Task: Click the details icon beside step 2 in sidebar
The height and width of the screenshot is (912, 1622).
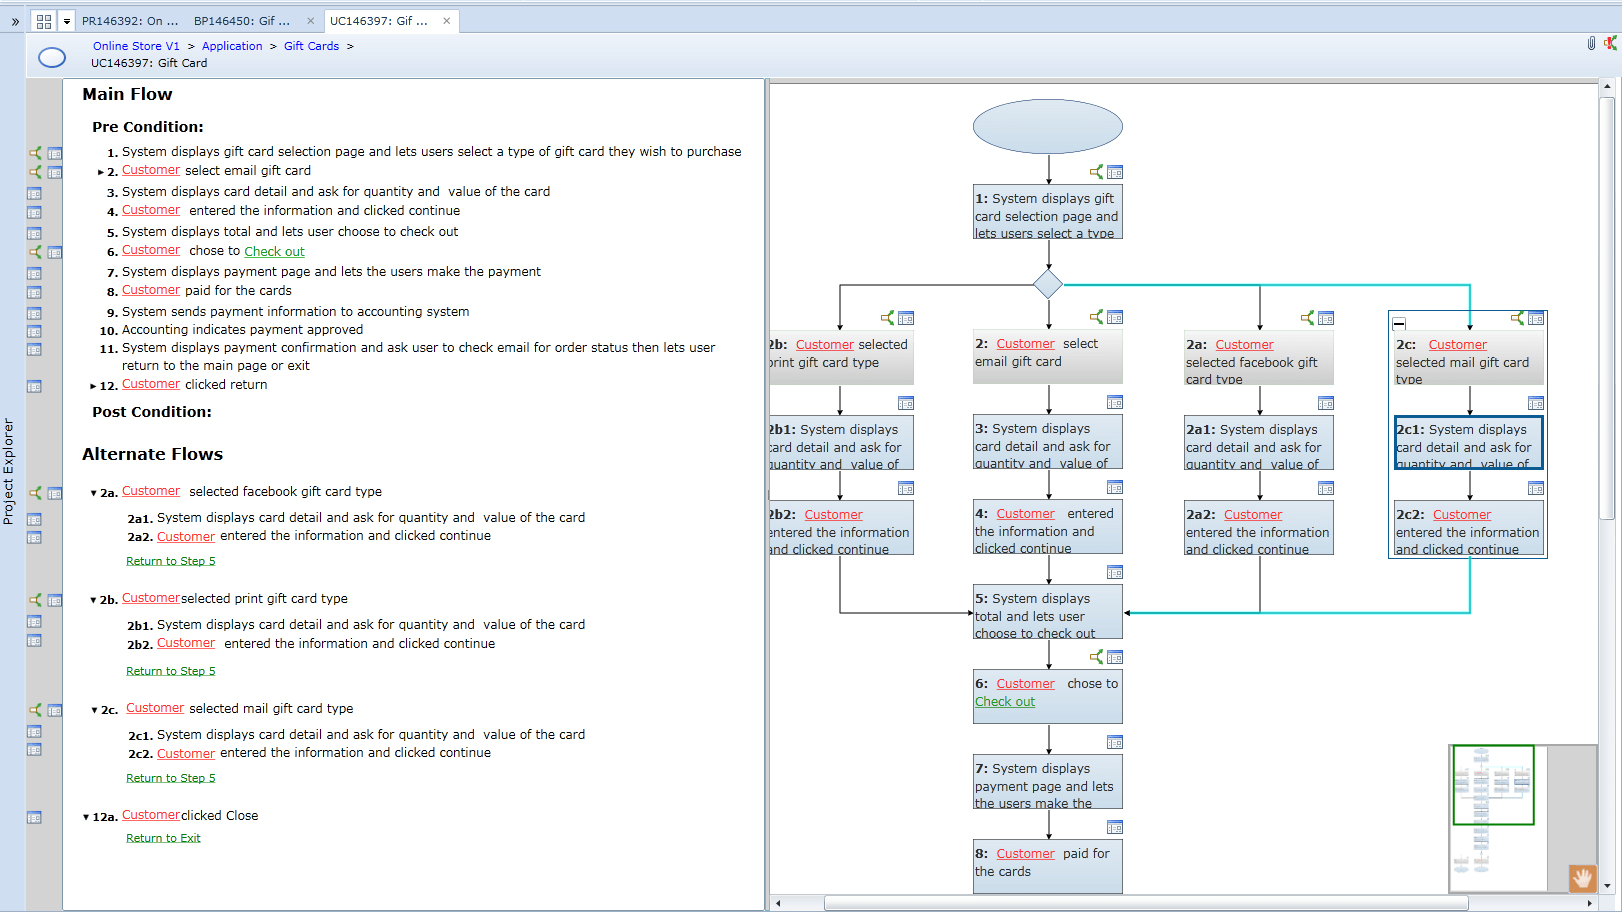Action: (56, 172)
